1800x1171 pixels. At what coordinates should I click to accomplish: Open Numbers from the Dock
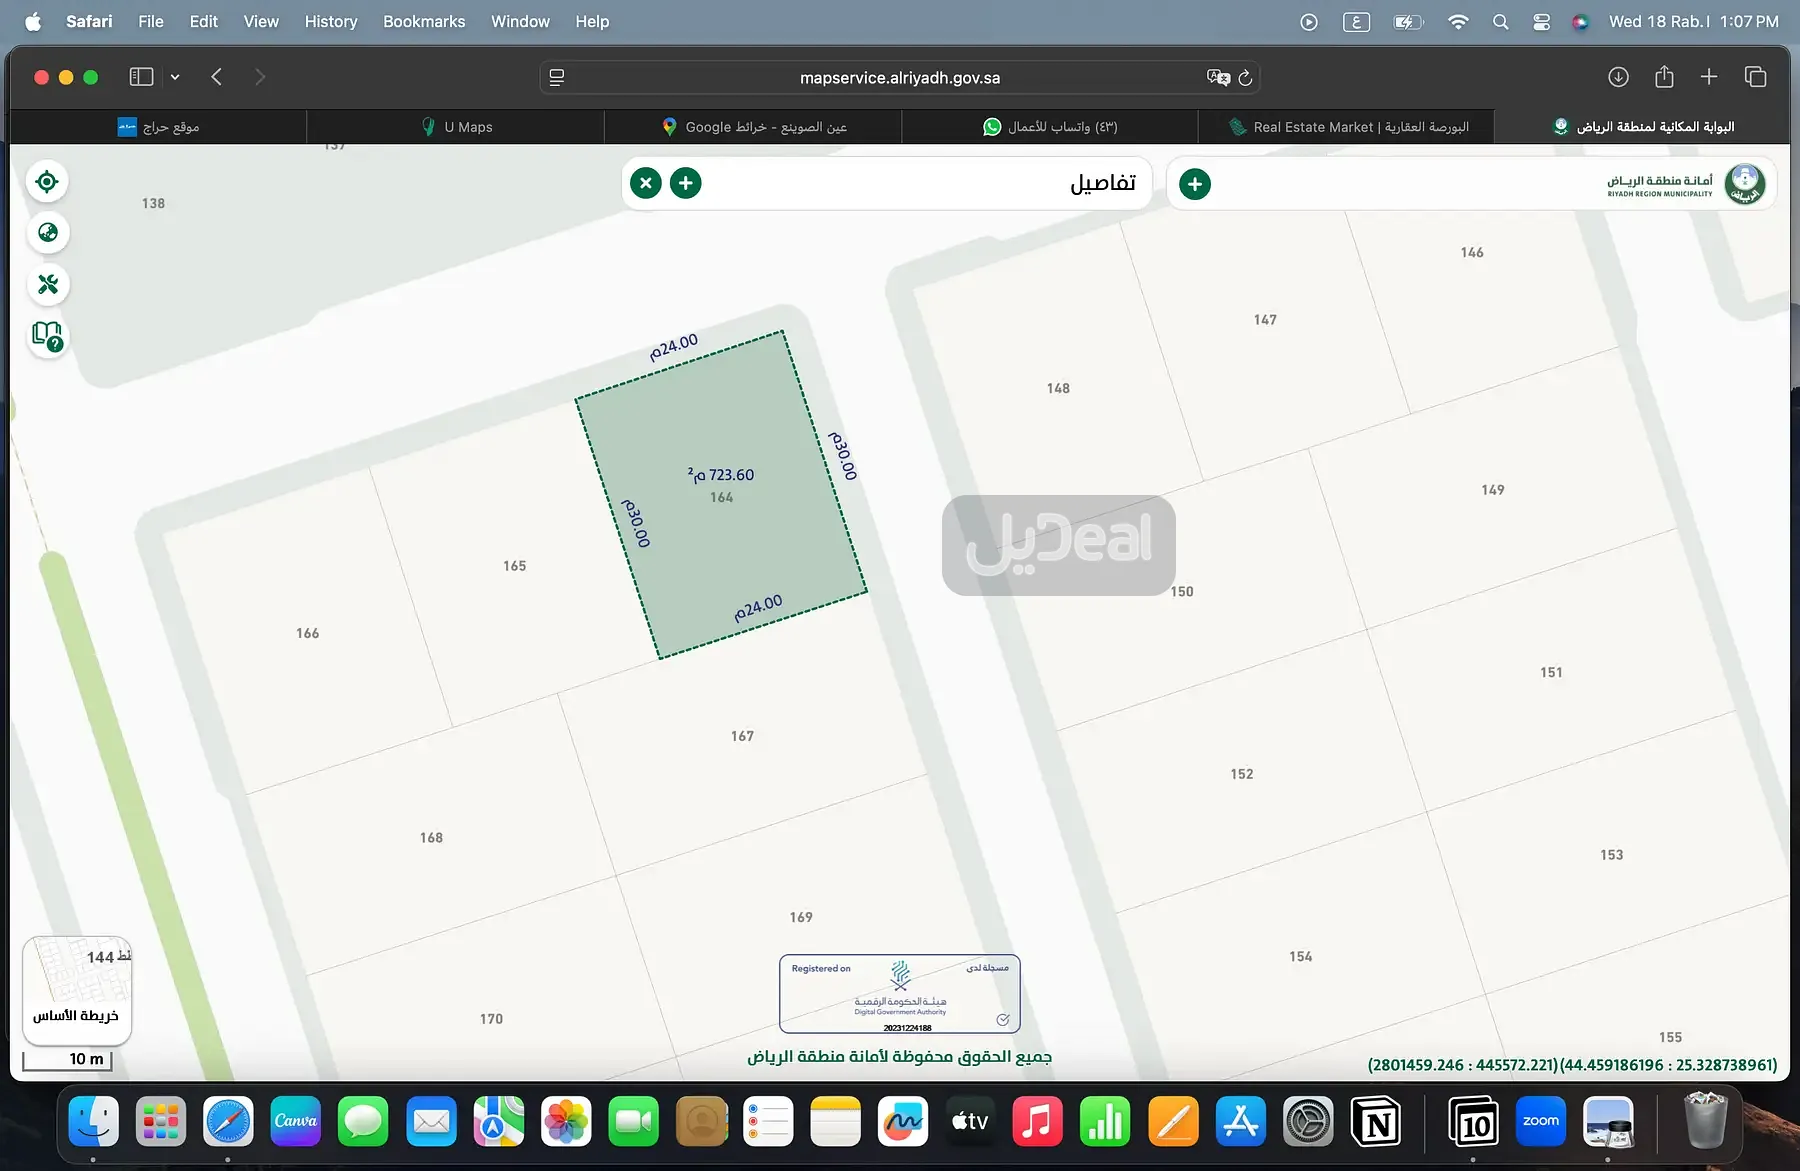(x=1105, y=1121)
